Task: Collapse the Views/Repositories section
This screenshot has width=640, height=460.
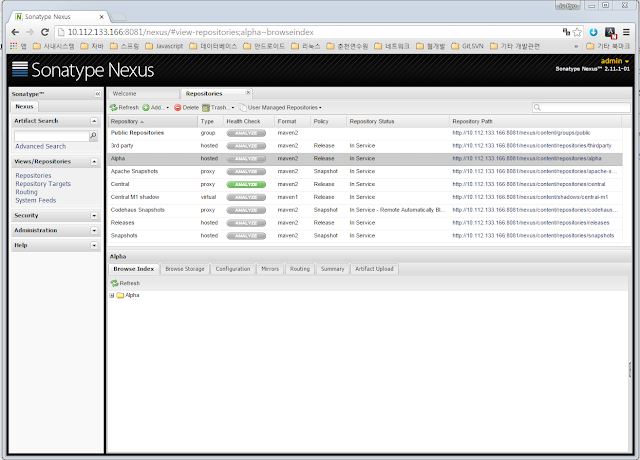Action: pyautogui.click(x=94, y=162)
